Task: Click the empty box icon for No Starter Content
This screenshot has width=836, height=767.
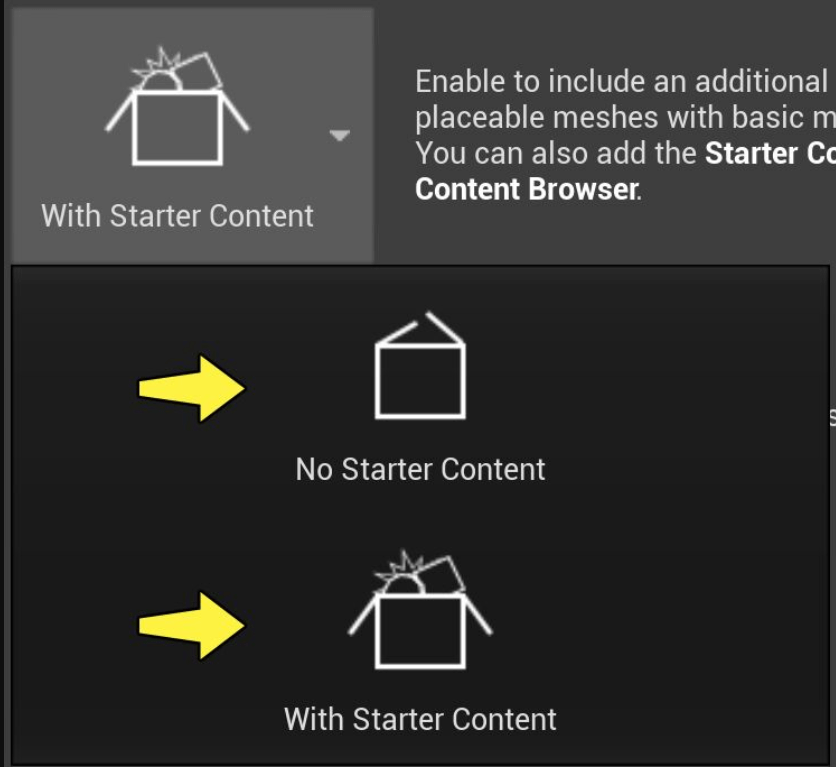Action: pos(420,366)
